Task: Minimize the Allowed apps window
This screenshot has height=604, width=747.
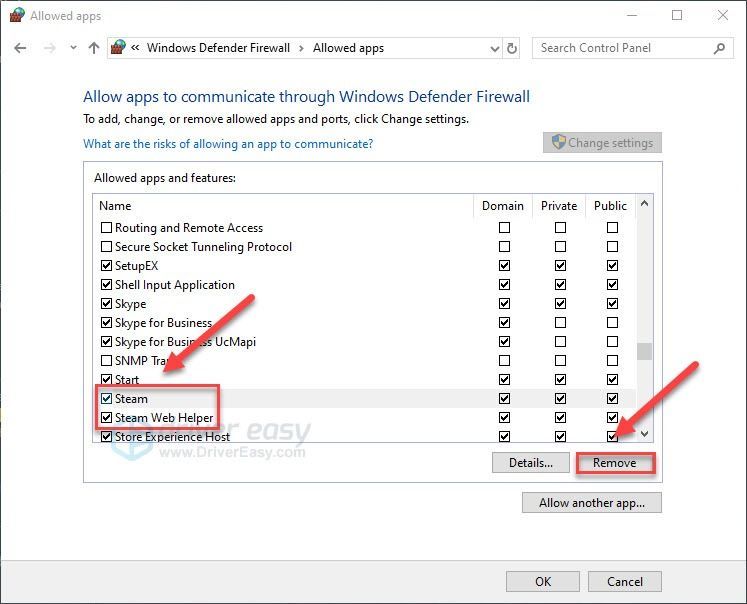Action: [x=632, y=15]
